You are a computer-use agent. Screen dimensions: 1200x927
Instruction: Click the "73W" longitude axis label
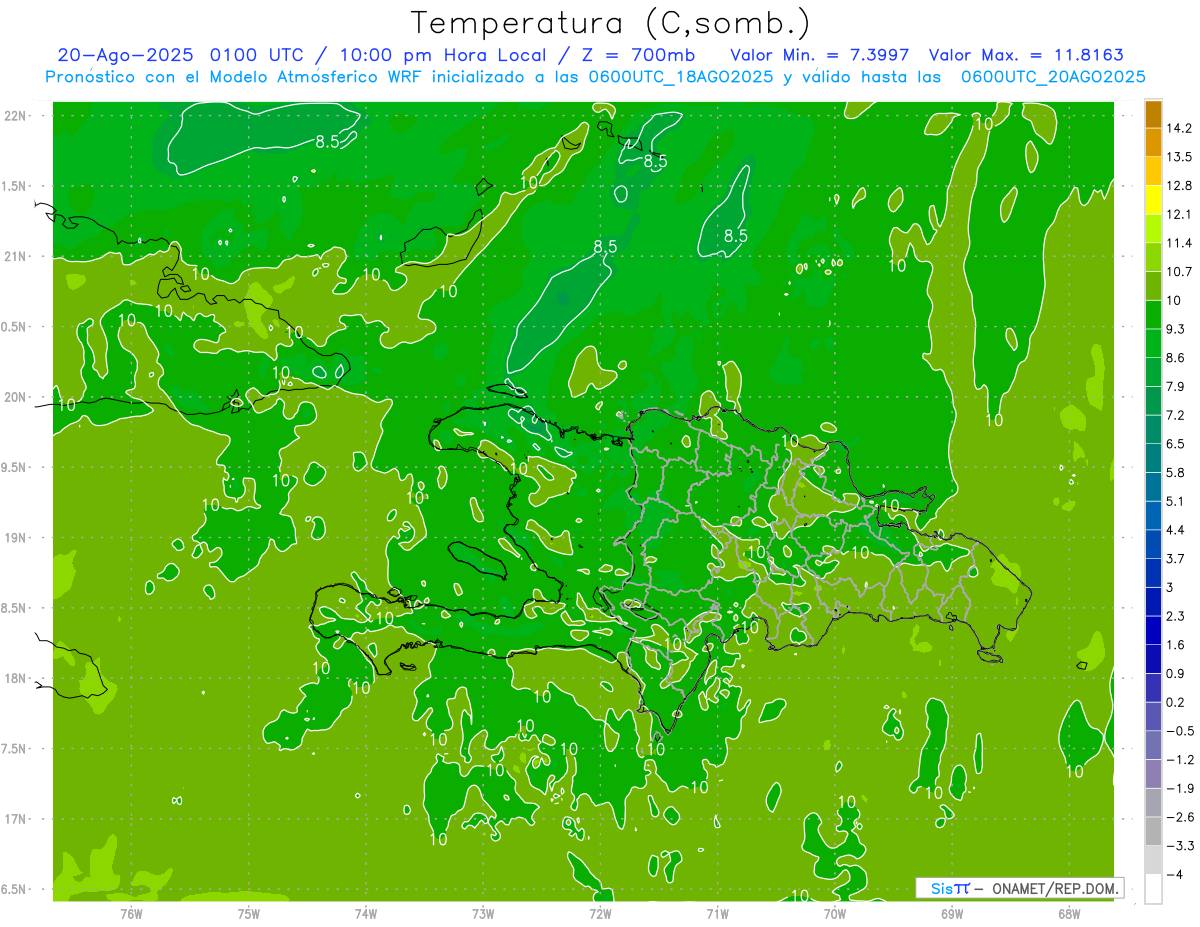(x=483, y=913)
